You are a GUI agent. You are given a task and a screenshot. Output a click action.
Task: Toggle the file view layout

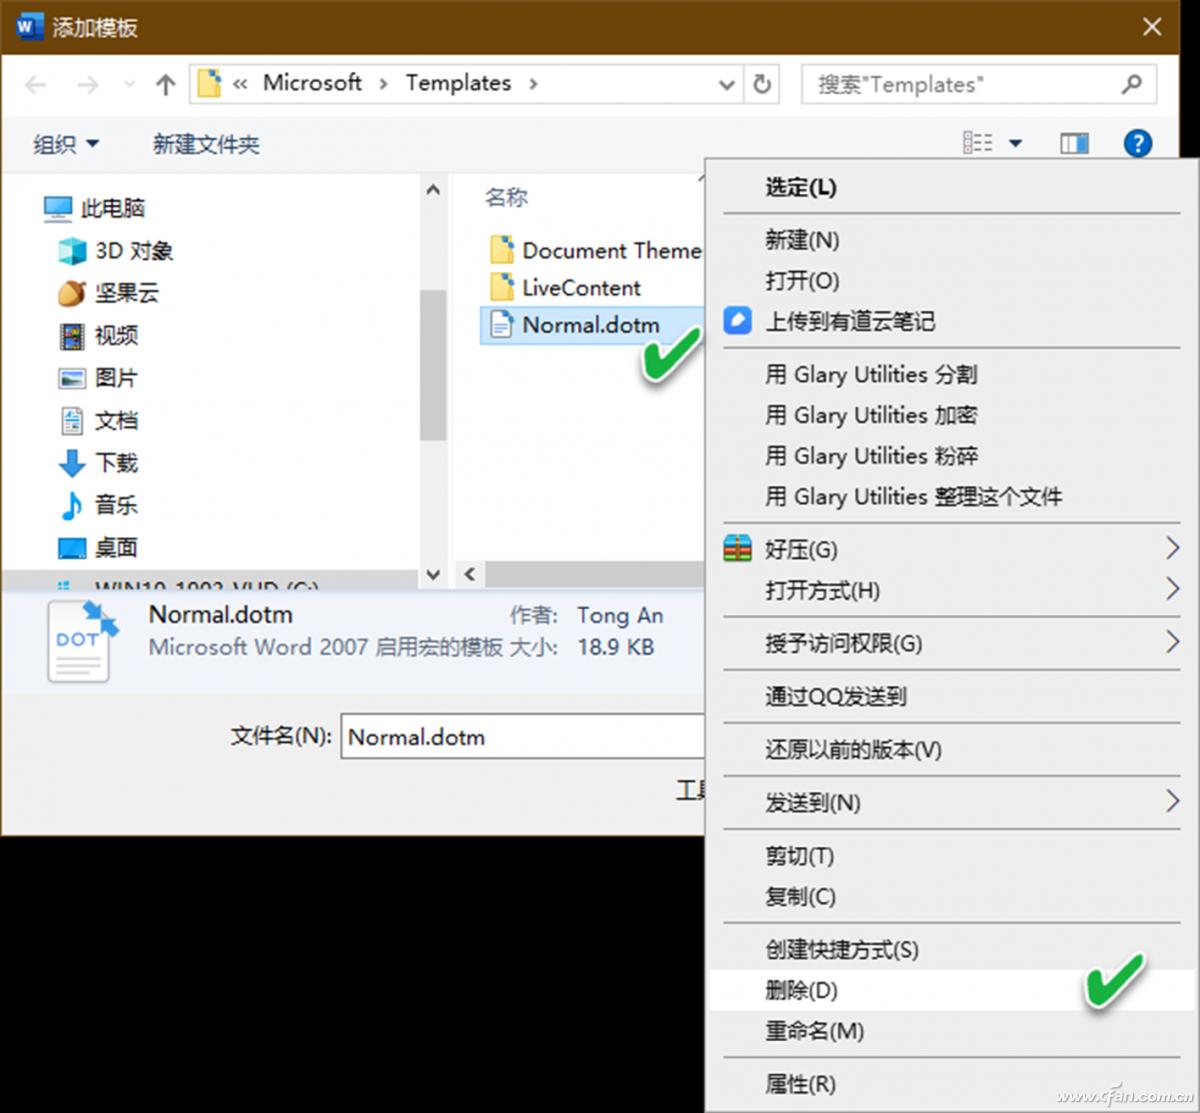tap(978, 143)
